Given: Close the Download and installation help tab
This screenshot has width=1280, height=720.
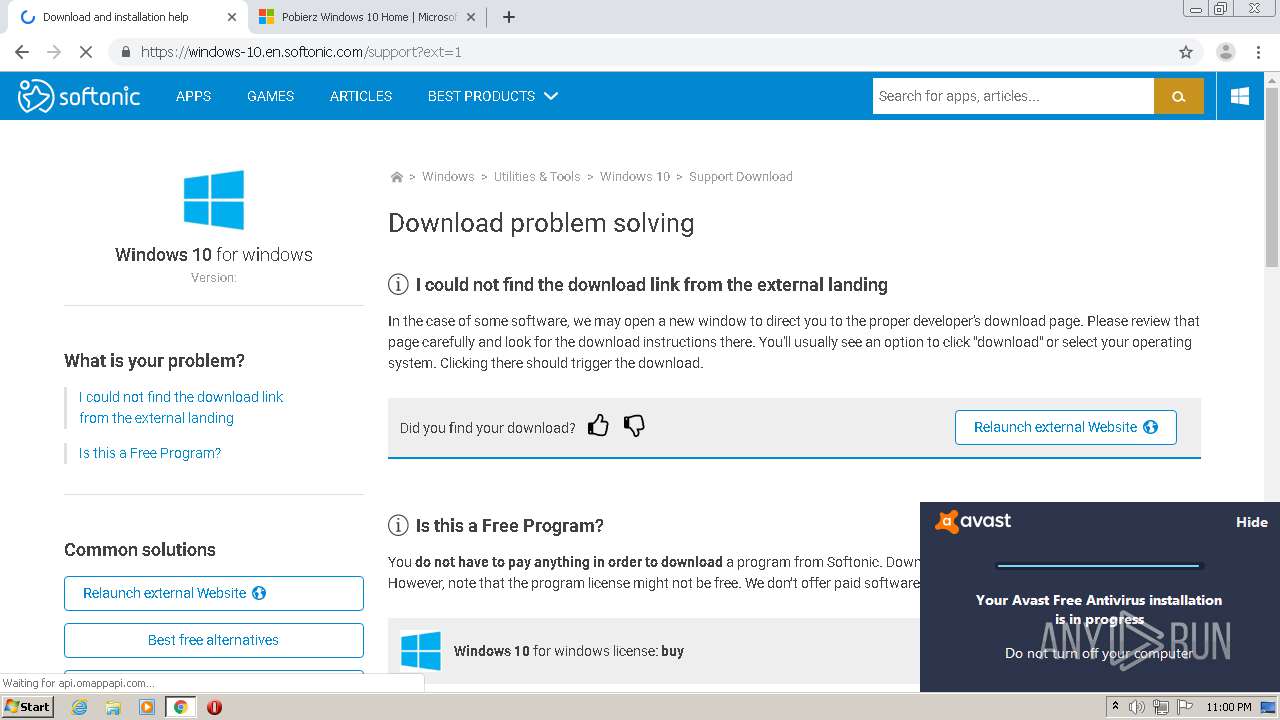Looking at the screenshot, I should pyautogui.click(x=232, y=17).
